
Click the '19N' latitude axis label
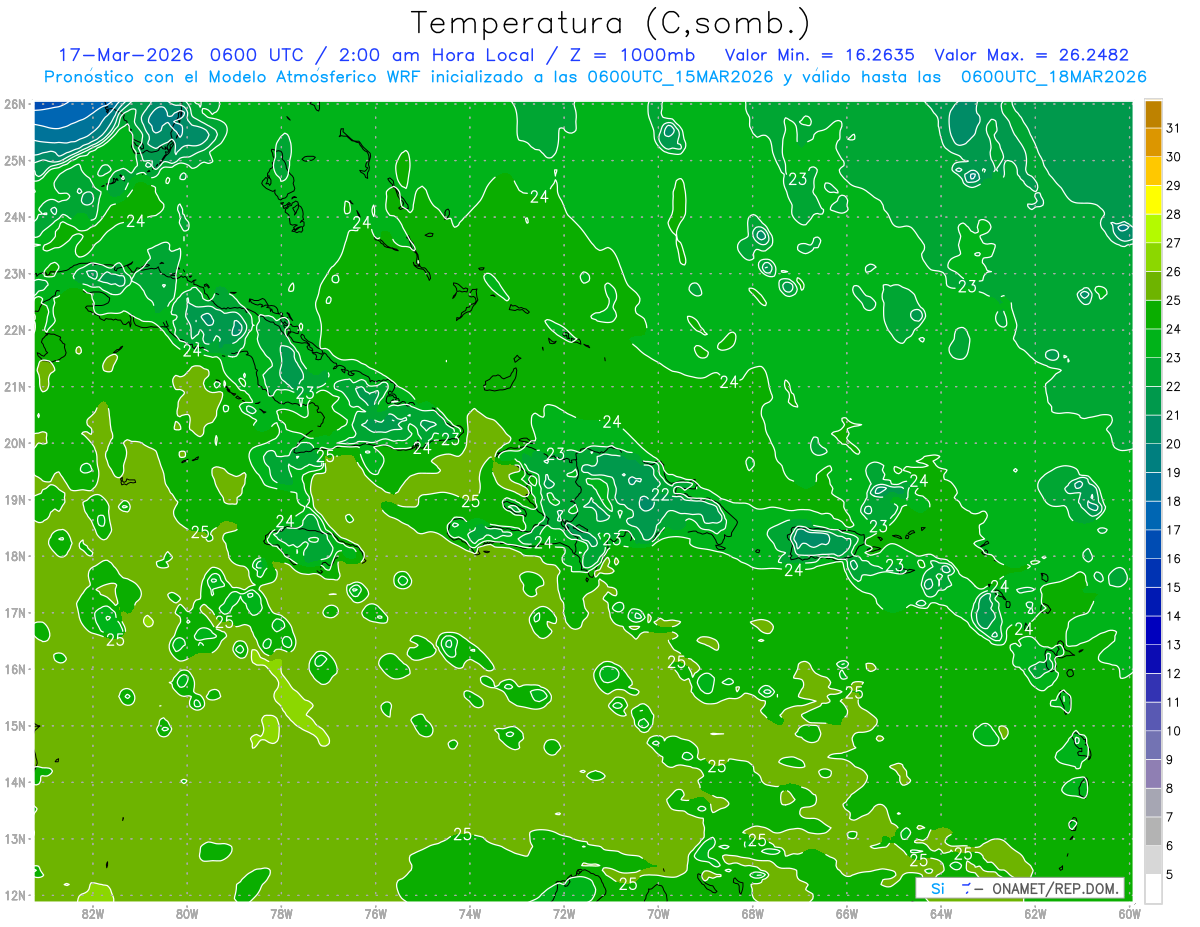[x=14, y=500]
